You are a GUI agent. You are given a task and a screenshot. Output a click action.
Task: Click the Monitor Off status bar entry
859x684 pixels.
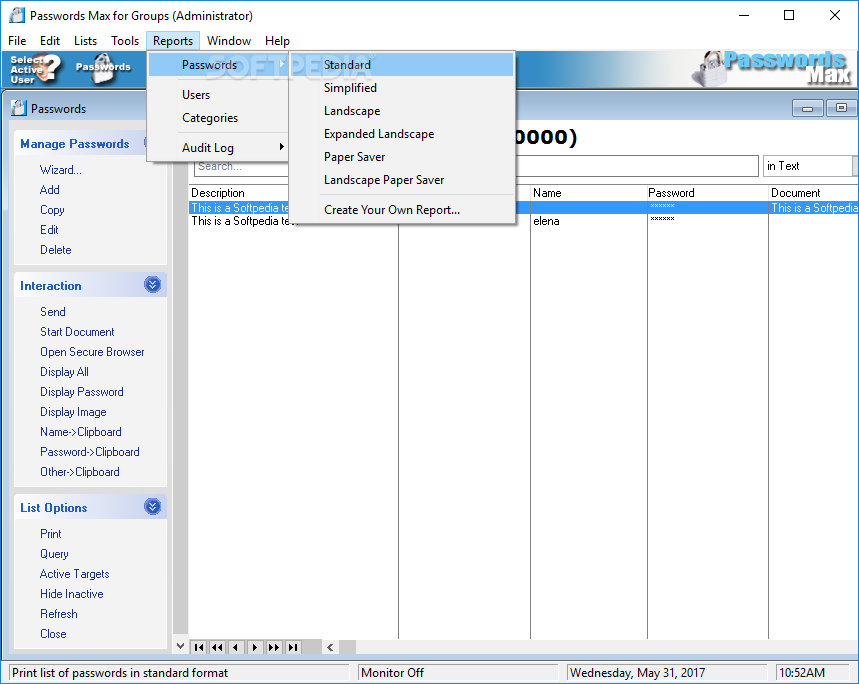click(457, 672)
